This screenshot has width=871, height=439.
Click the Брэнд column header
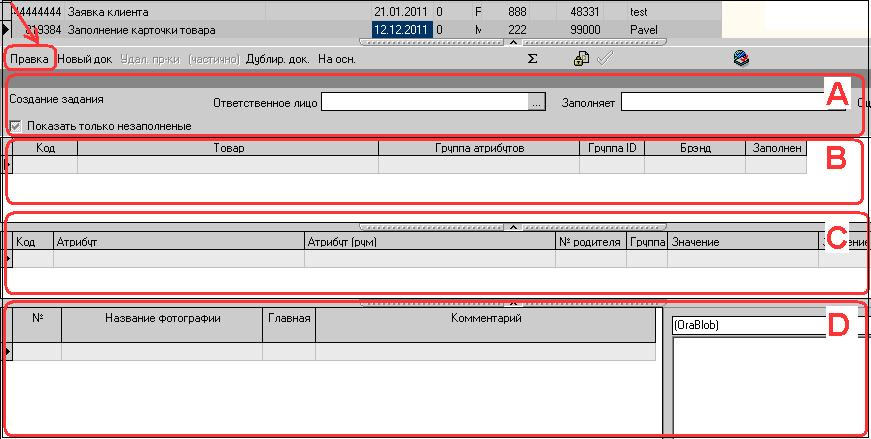pyautogui.click(x=695, y=148)
